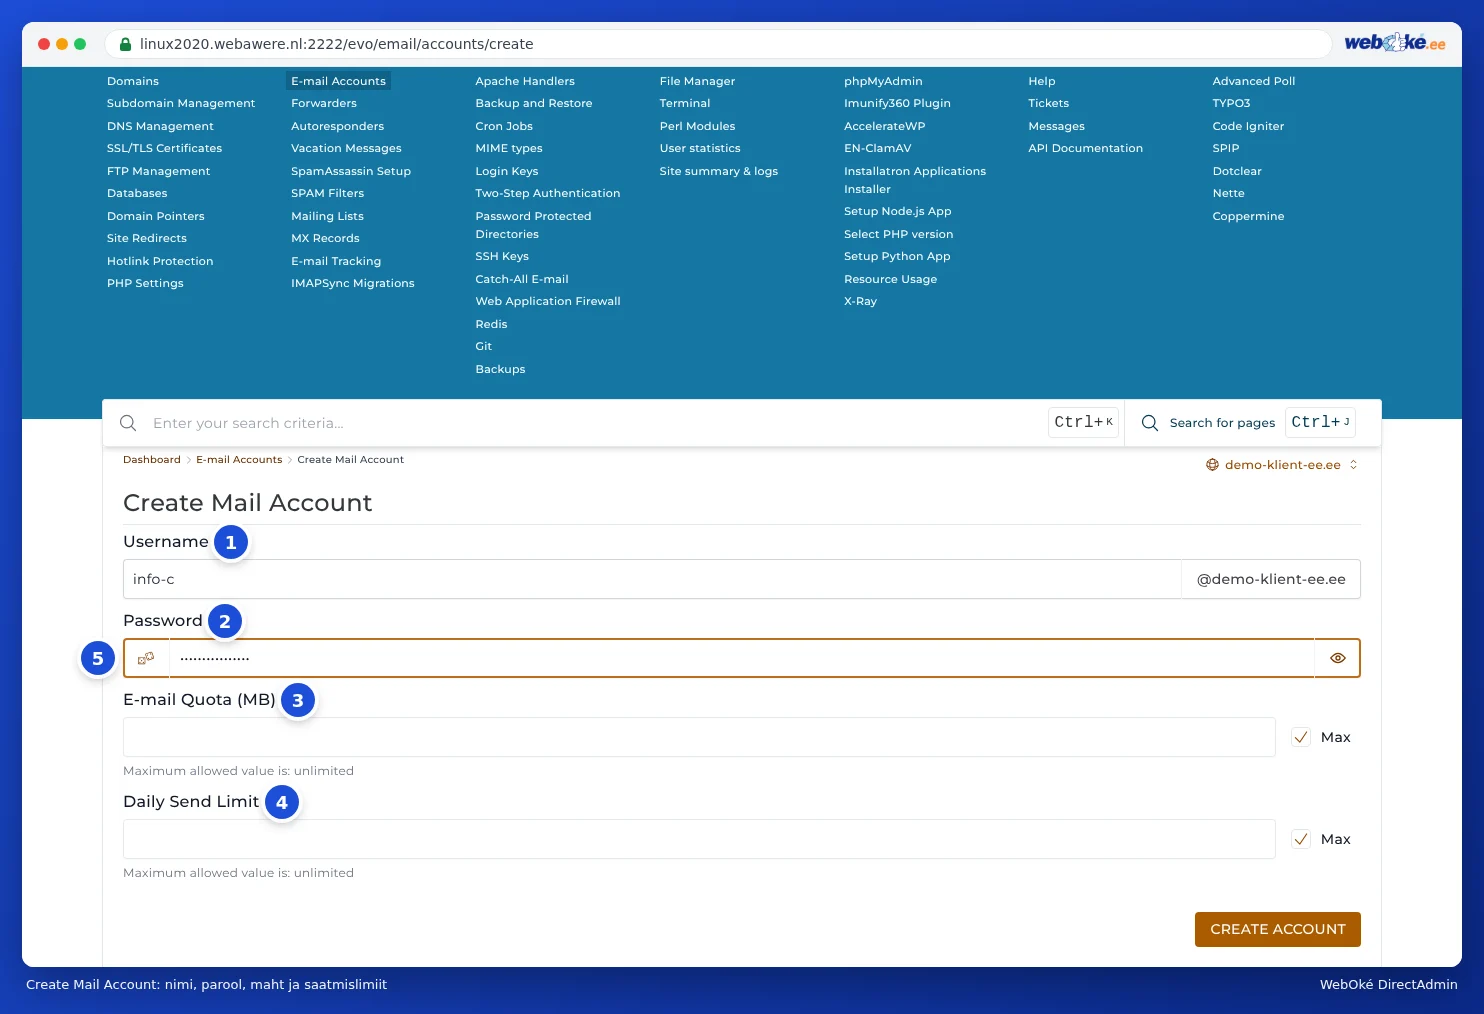Click the lock icon in the address bar
1484x1014 pixels.
tap(125, 44)
